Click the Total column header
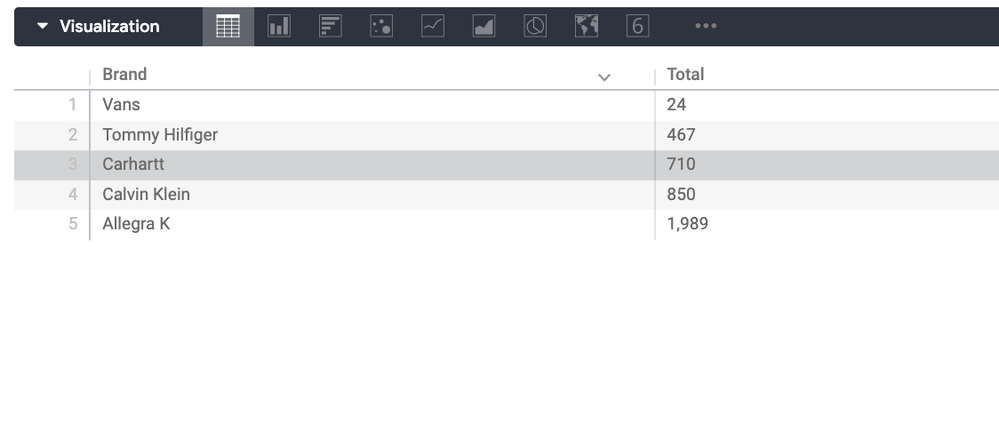 pyautogui.click(x=686, y=75)
